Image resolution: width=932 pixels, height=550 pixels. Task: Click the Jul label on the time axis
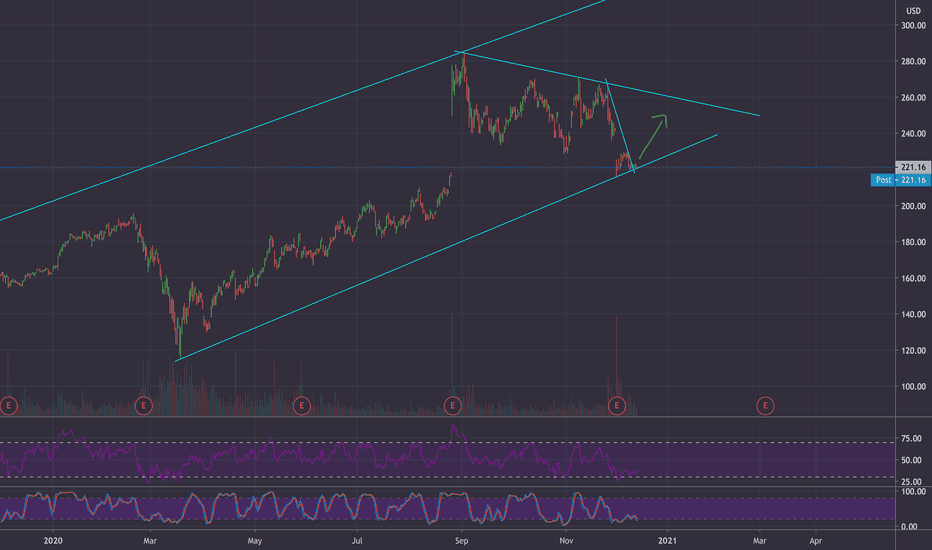[x=357, y=540]
